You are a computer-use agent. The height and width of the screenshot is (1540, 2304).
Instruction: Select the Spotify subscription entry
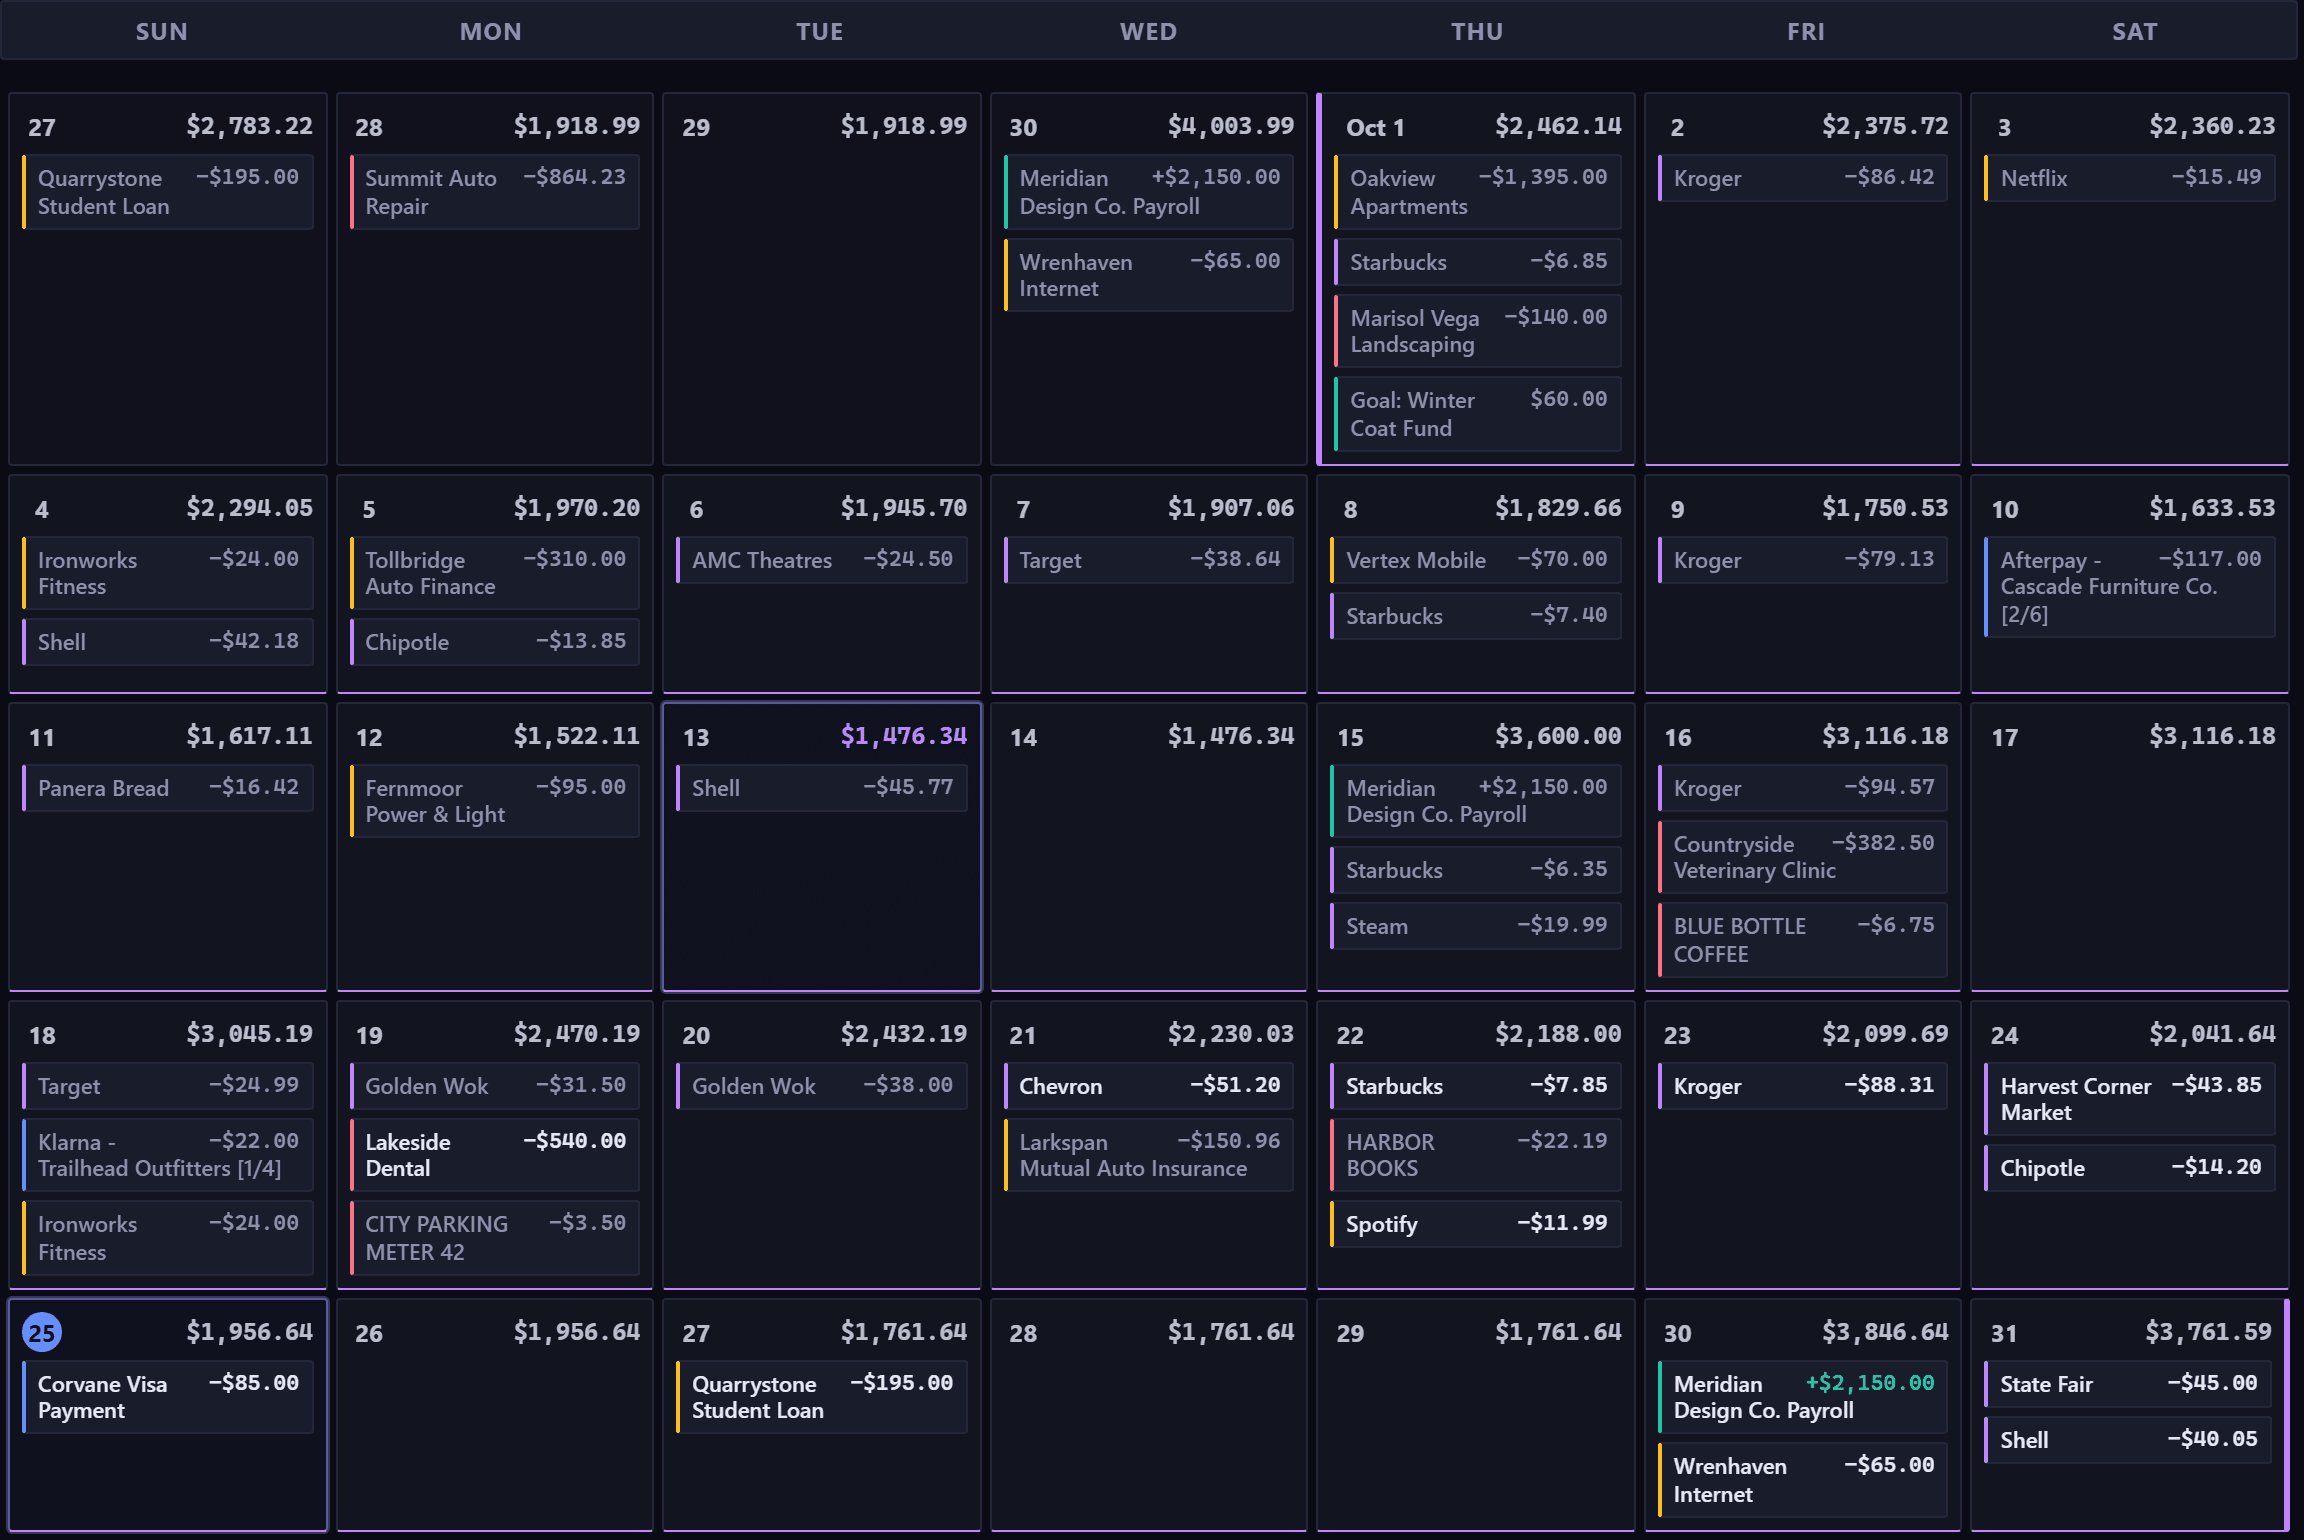tap(1476, 1224)
